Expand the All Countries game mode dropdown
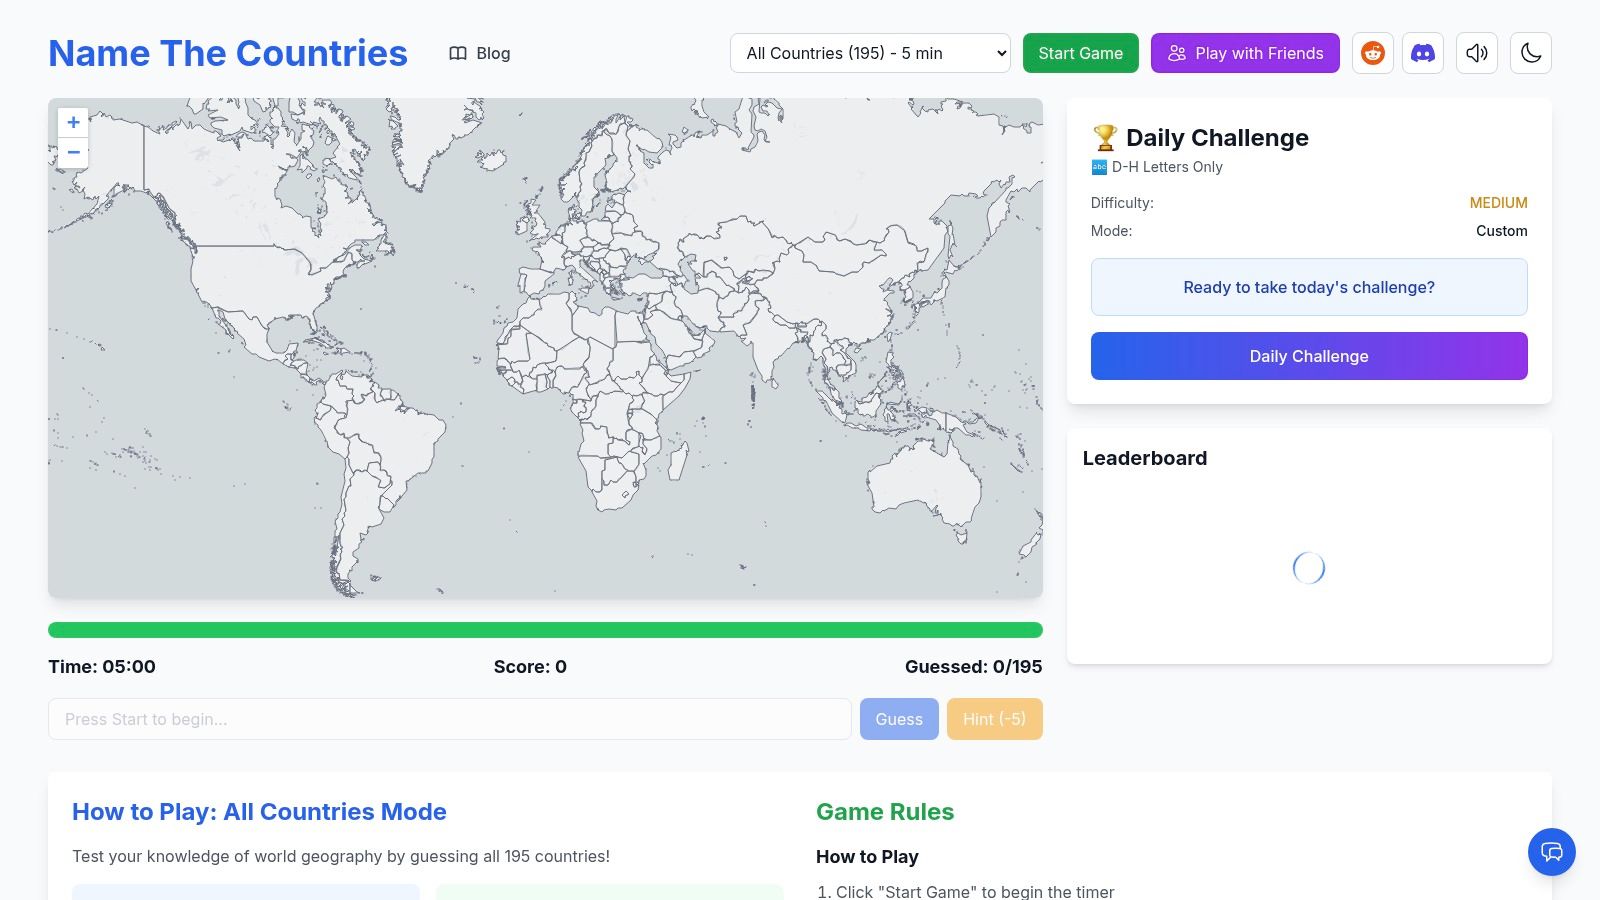This screenshot has width=1600, height=900. coord(870,53)
